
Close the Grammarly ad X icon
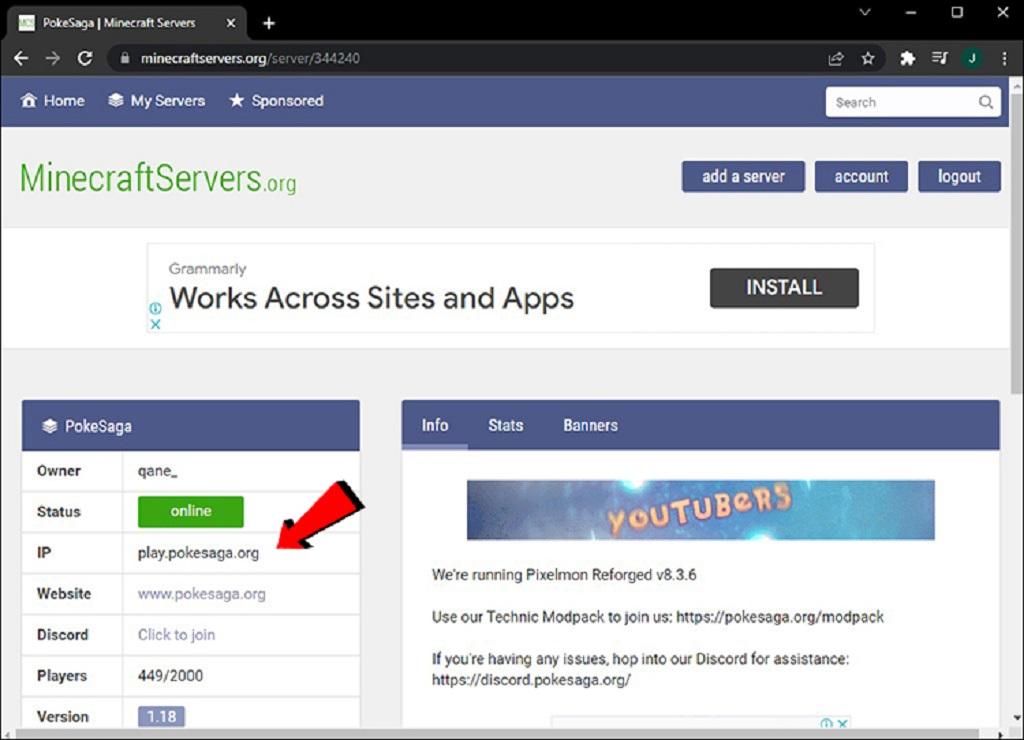(x=155, y=324)
